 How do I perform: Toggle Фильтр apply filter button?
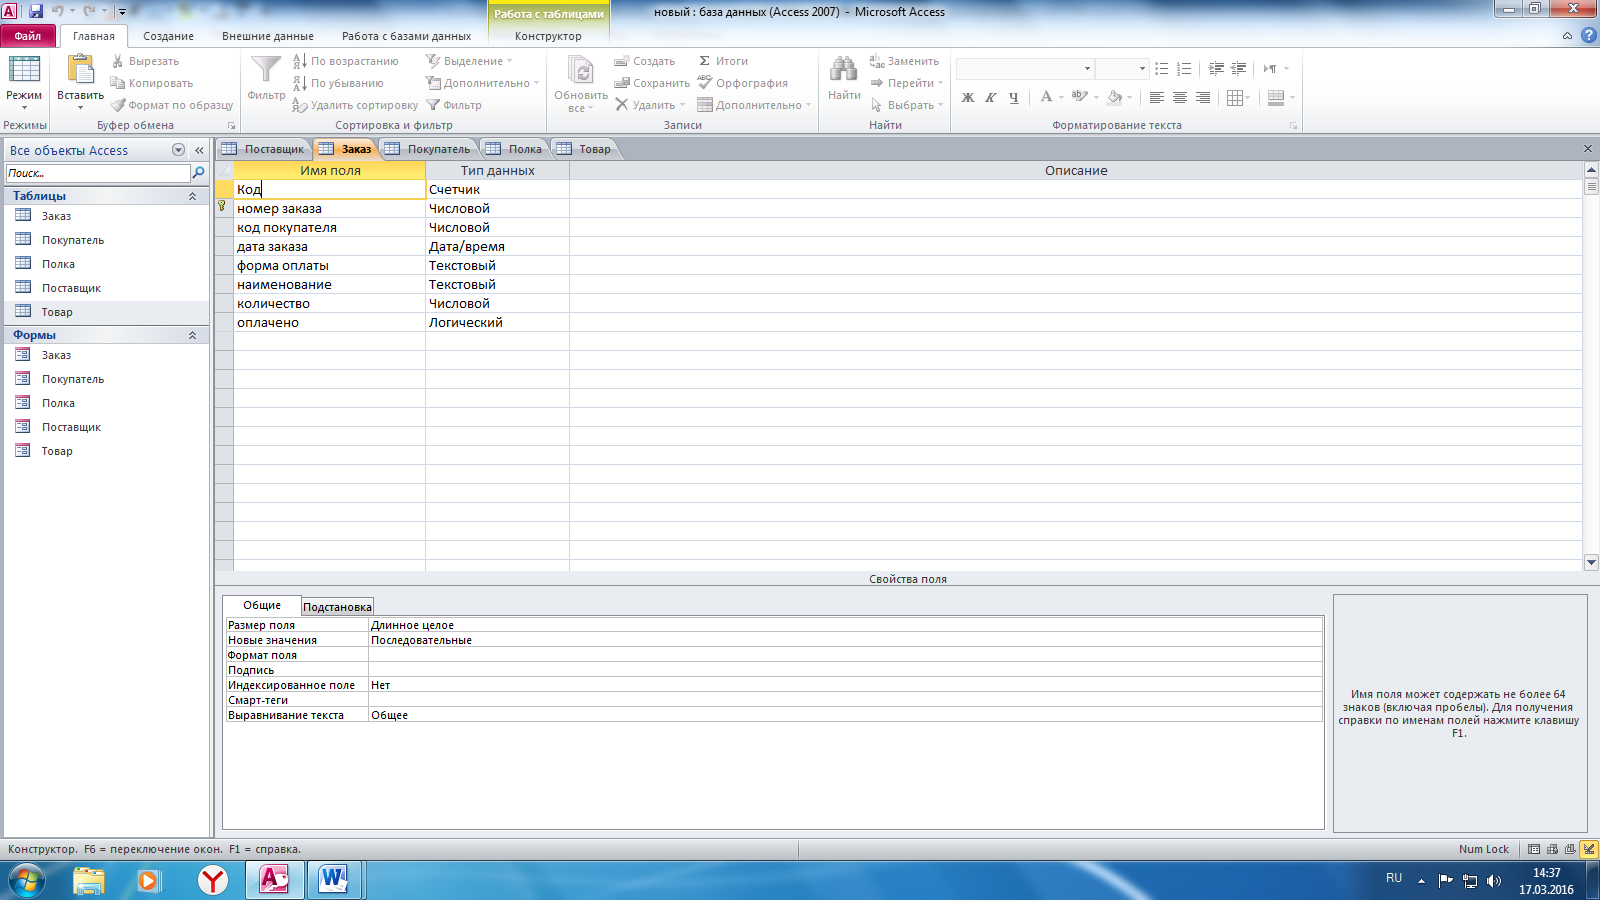point(454,105)
